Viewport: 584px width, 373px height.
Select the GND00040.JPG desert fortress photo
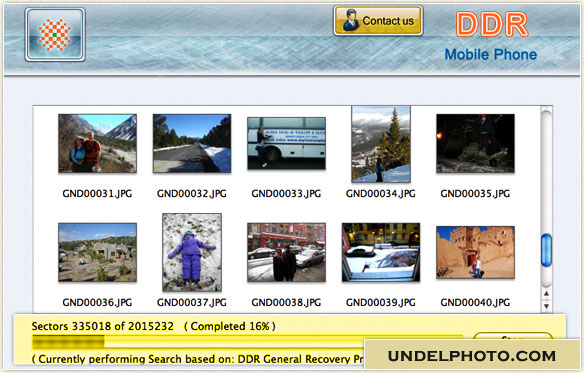tap(475, 252)
